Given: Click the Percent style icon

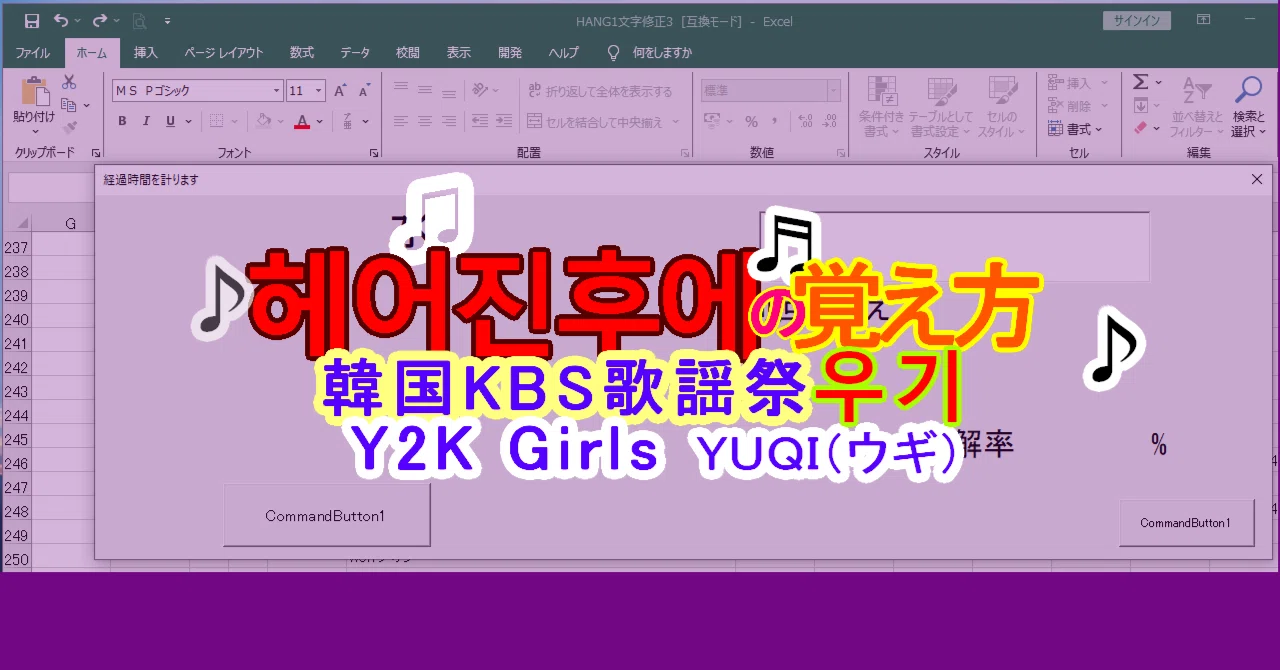Looking at the screenshot, I should 750,121.
